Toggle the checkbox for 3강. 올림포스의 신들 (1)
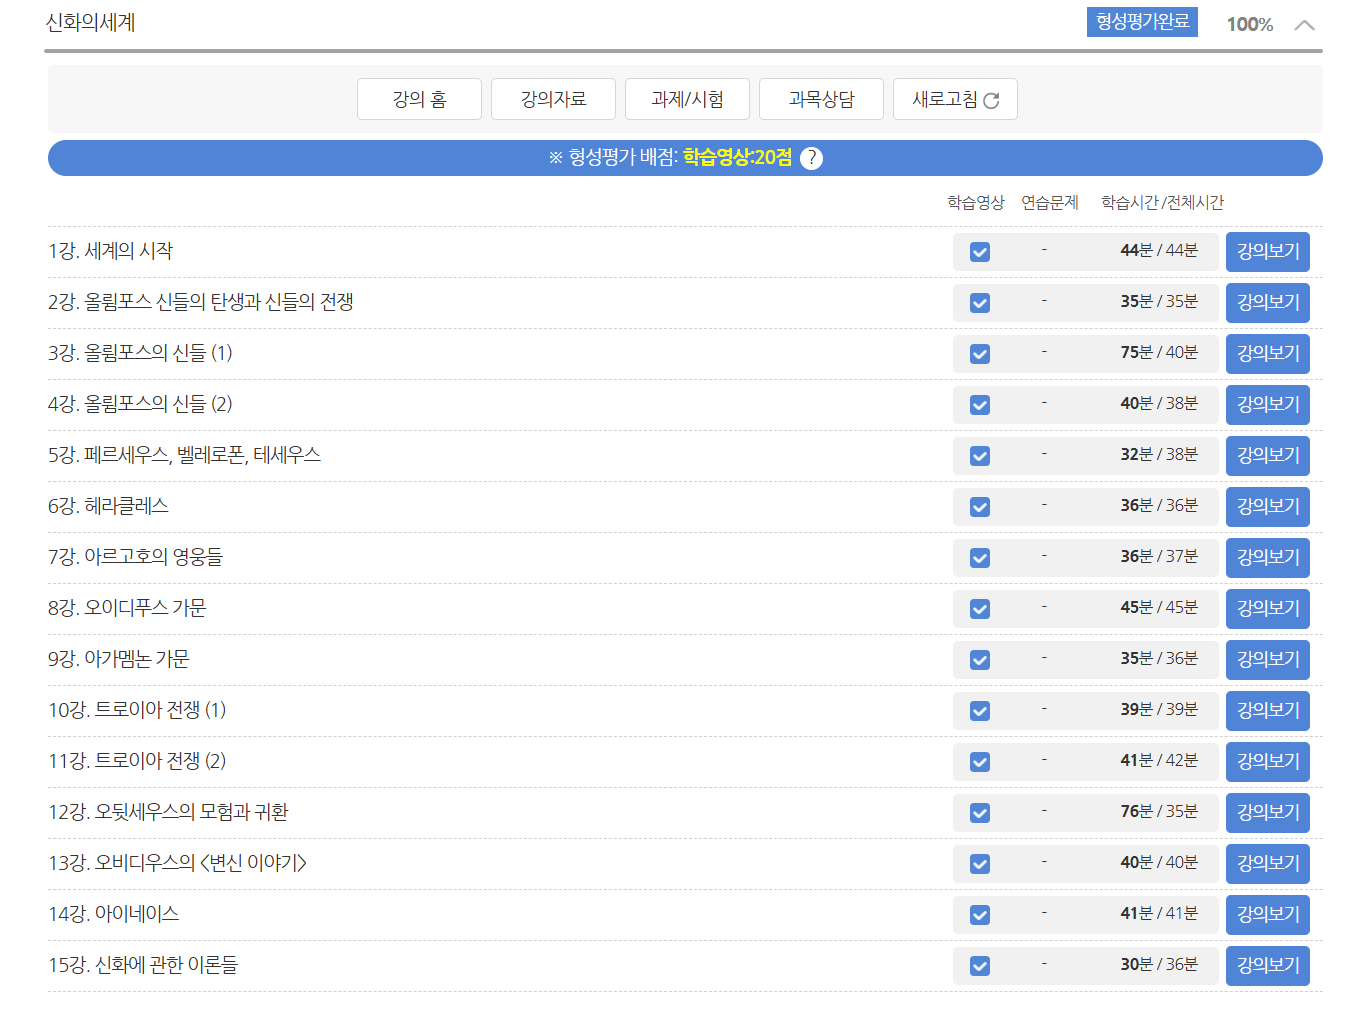Viewport: 1367px width, 1023px height. tap(980, 354)
